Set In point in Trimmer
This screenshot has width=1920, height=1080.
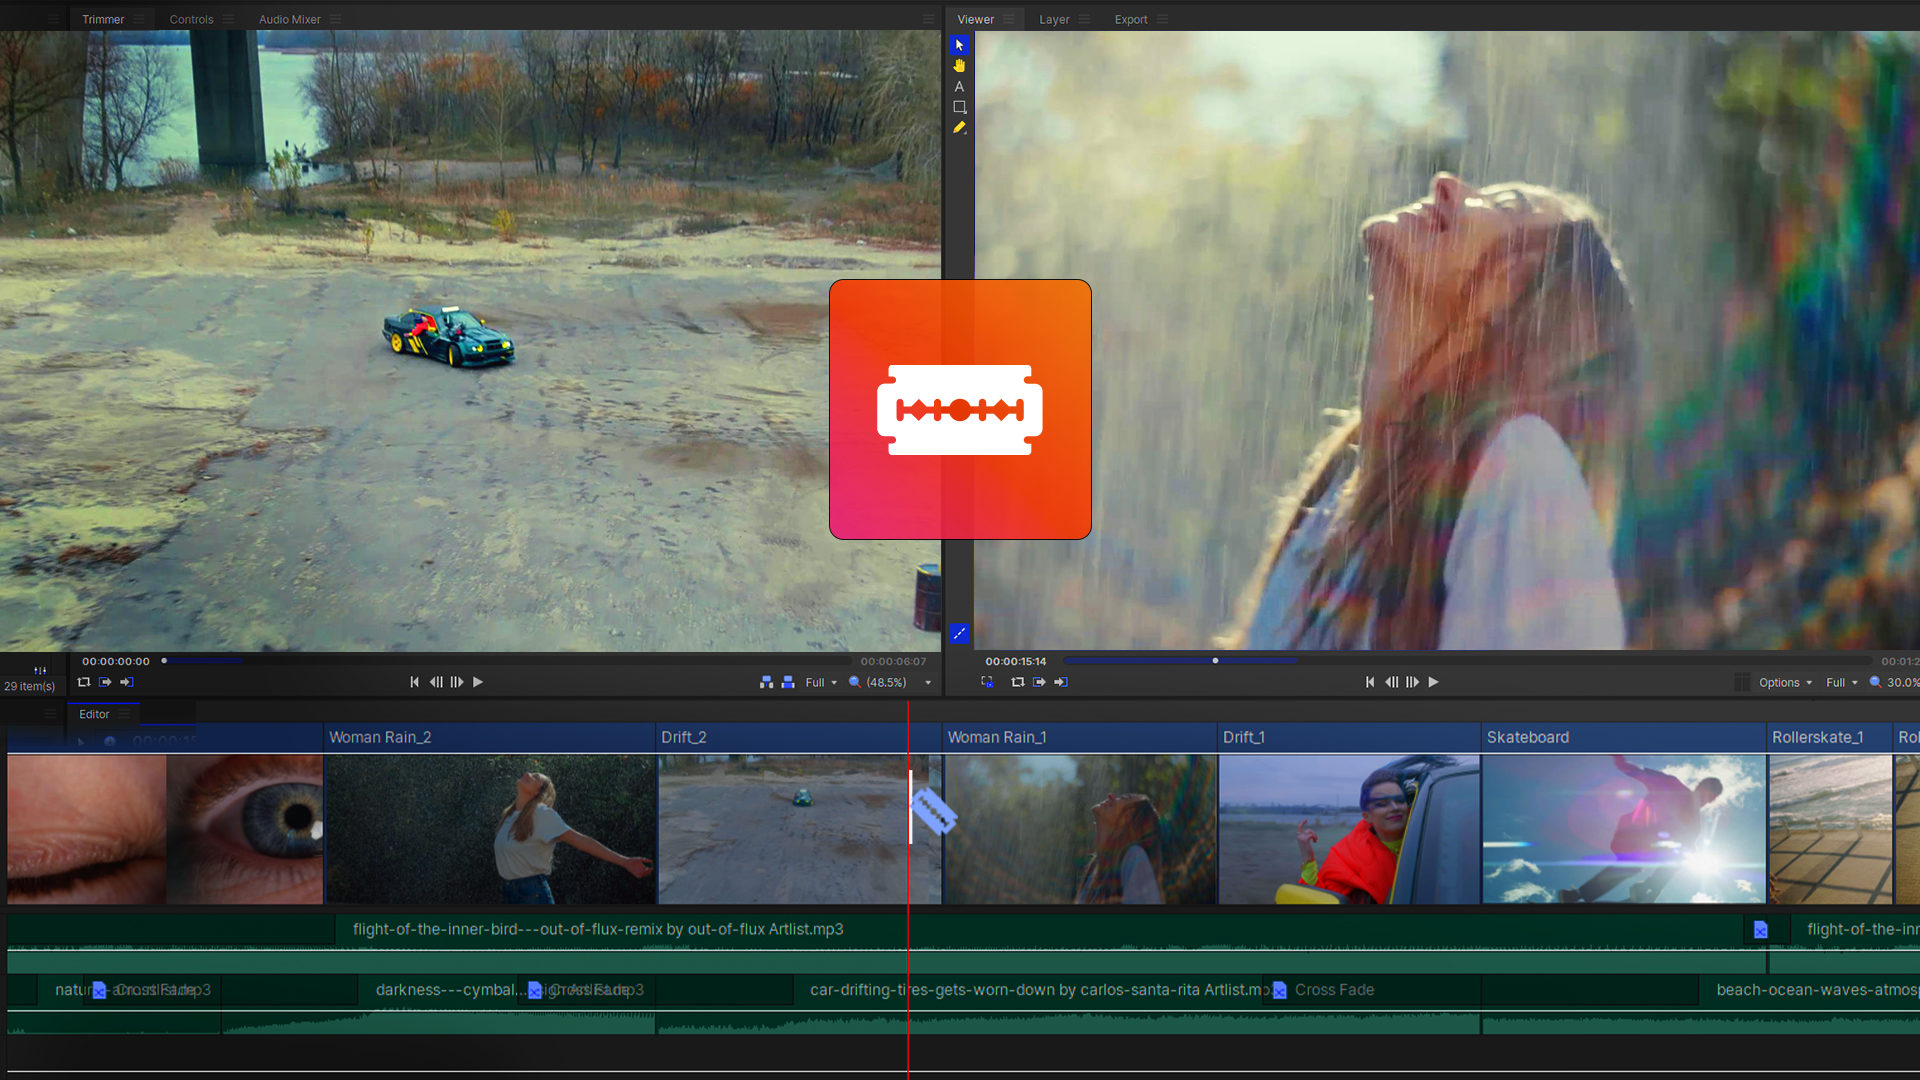pos(105,682)
